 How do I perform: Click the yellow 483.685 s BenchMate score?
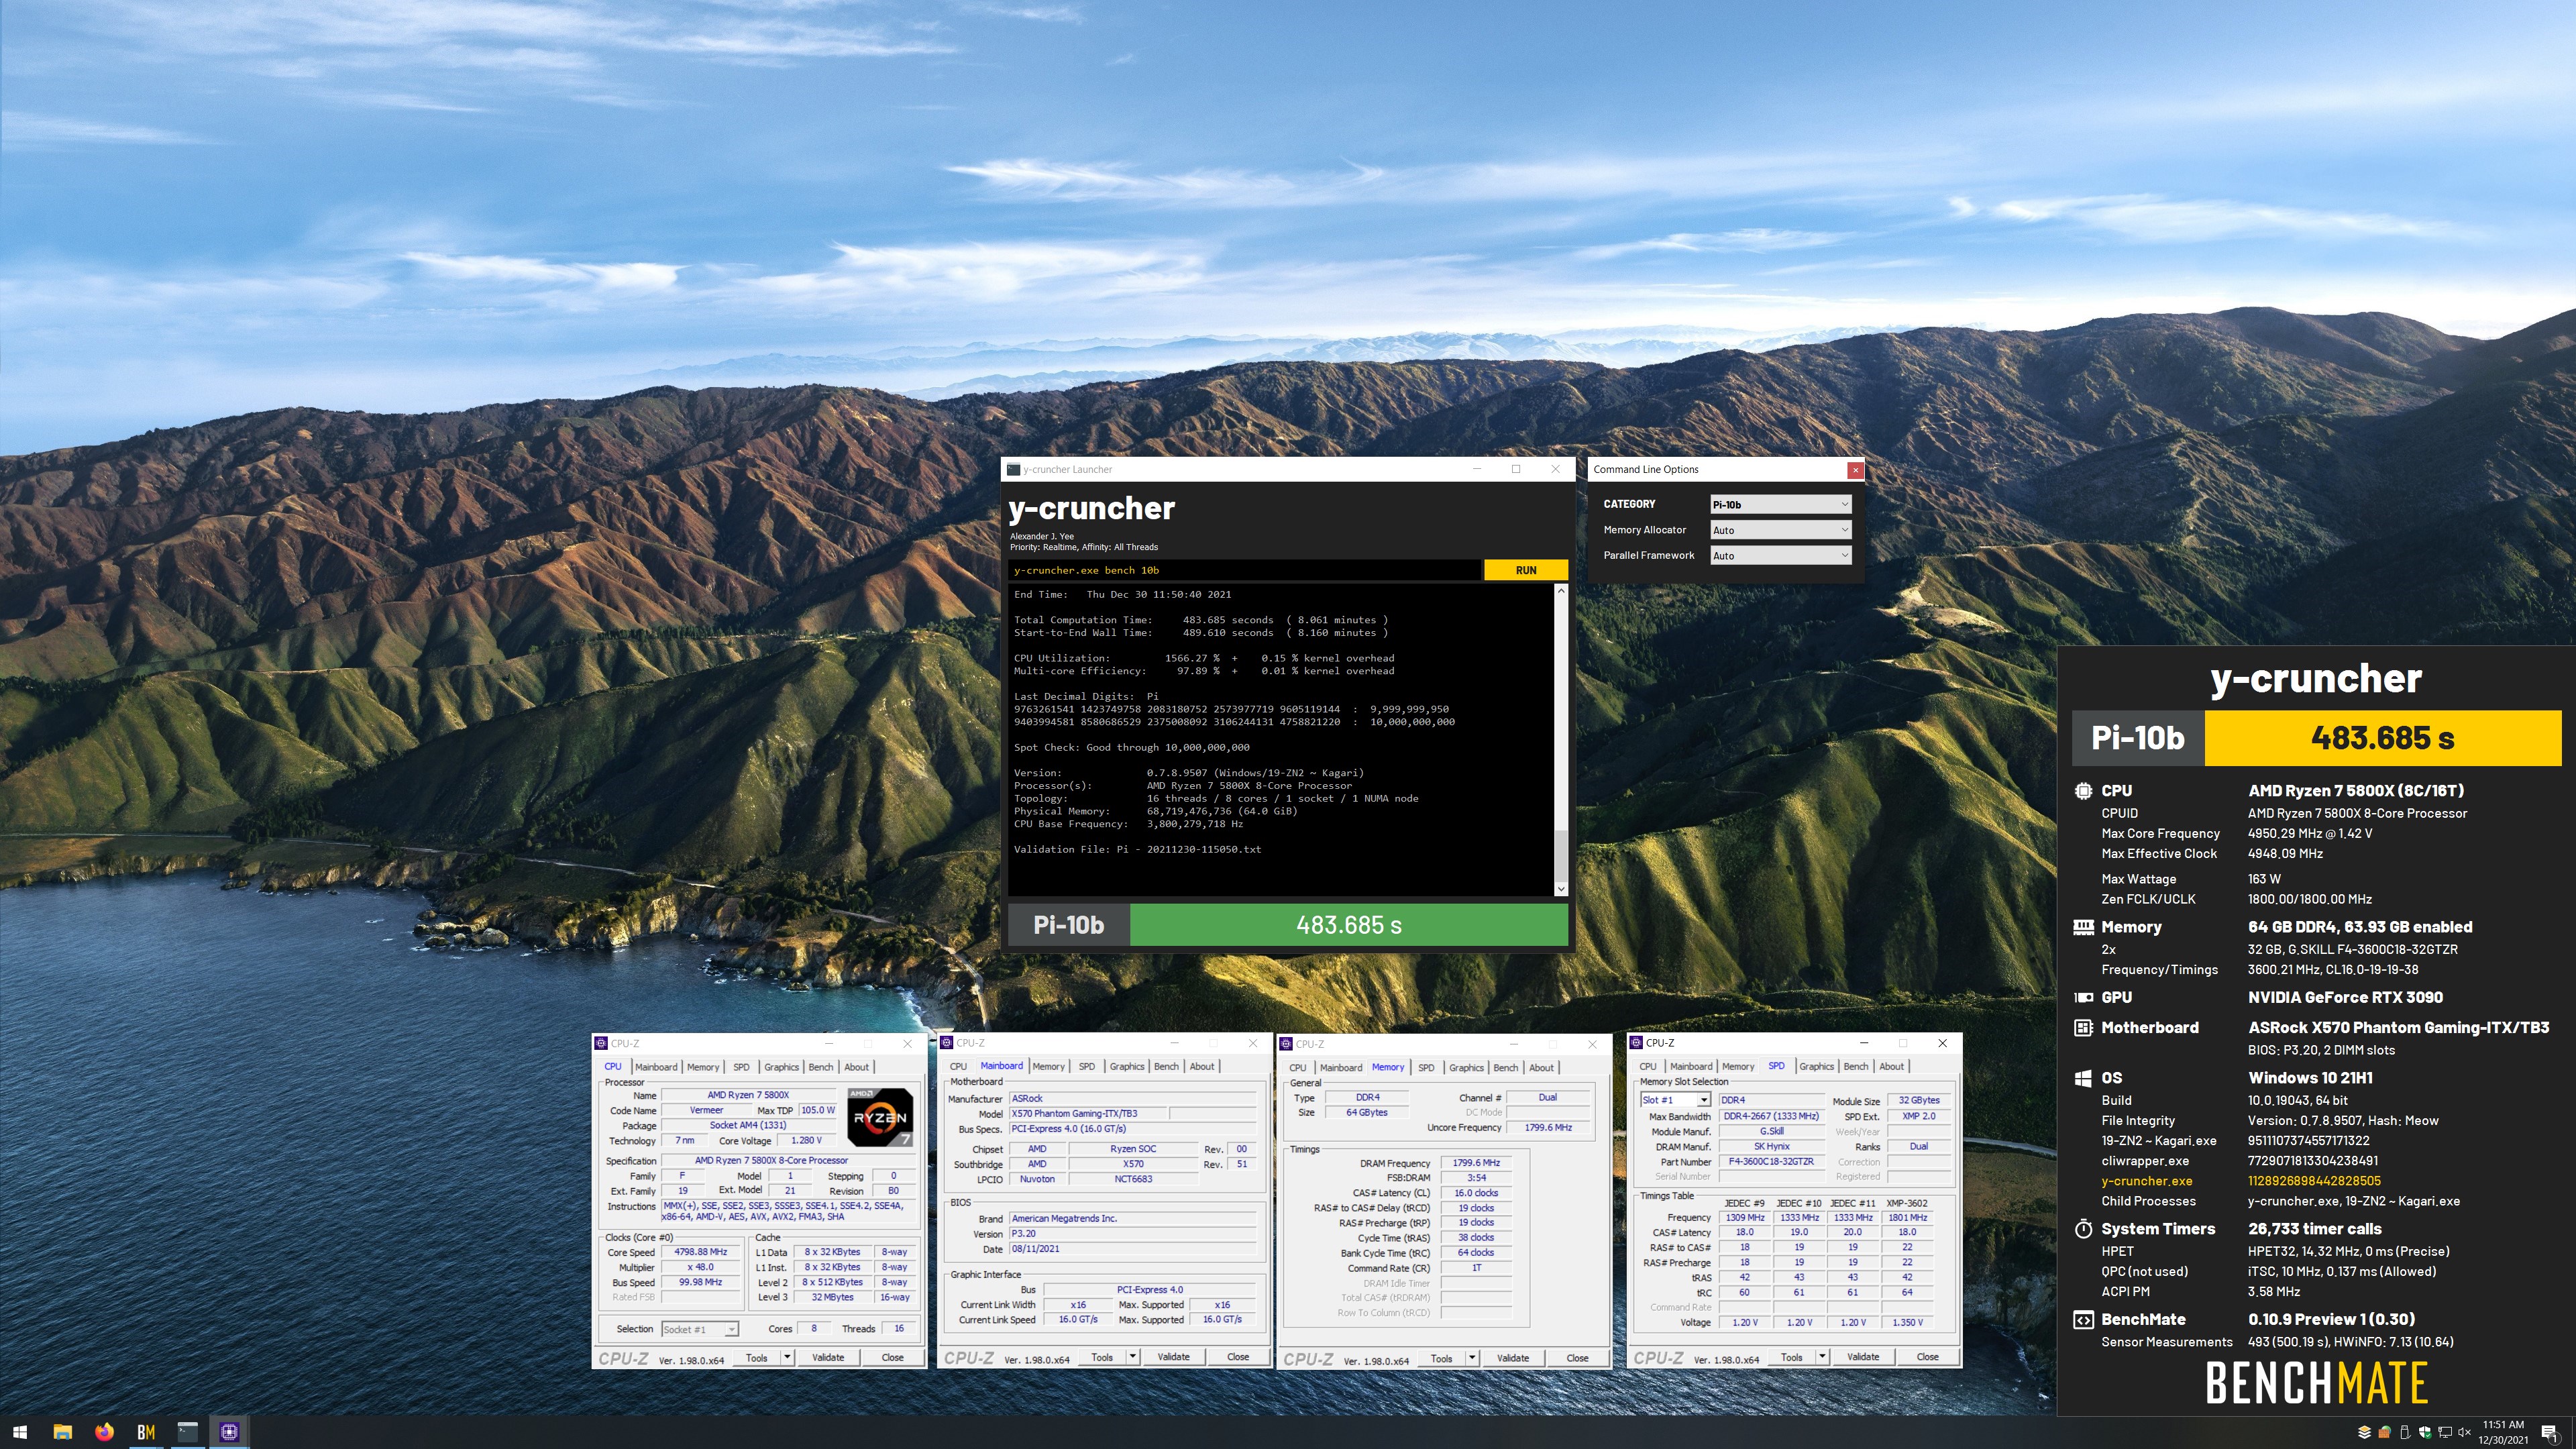coord(2382,738)
